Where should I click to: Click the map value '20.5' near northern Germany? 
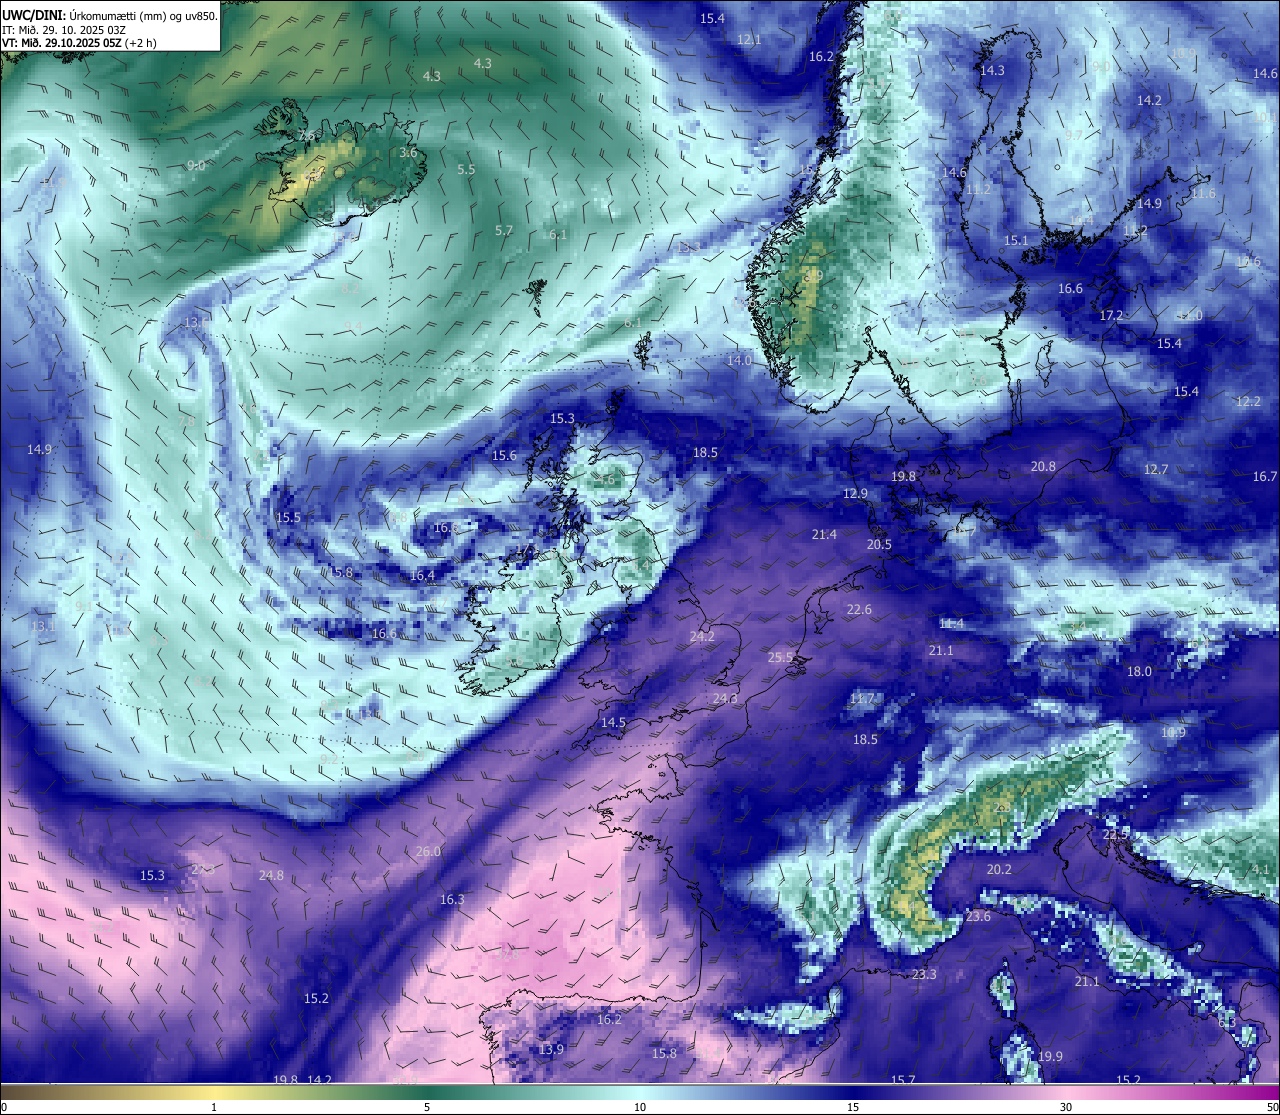pos(879,545)
